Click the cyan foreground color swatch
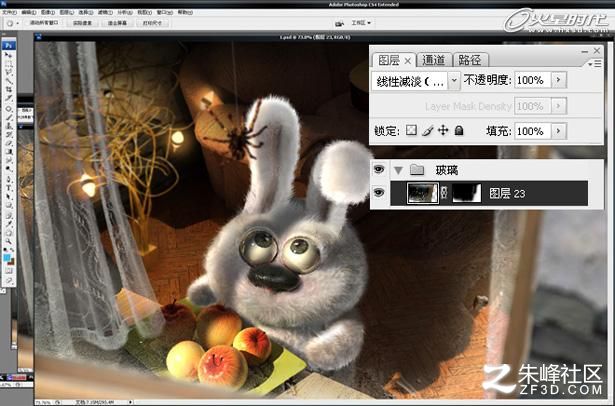 (7, 257)
